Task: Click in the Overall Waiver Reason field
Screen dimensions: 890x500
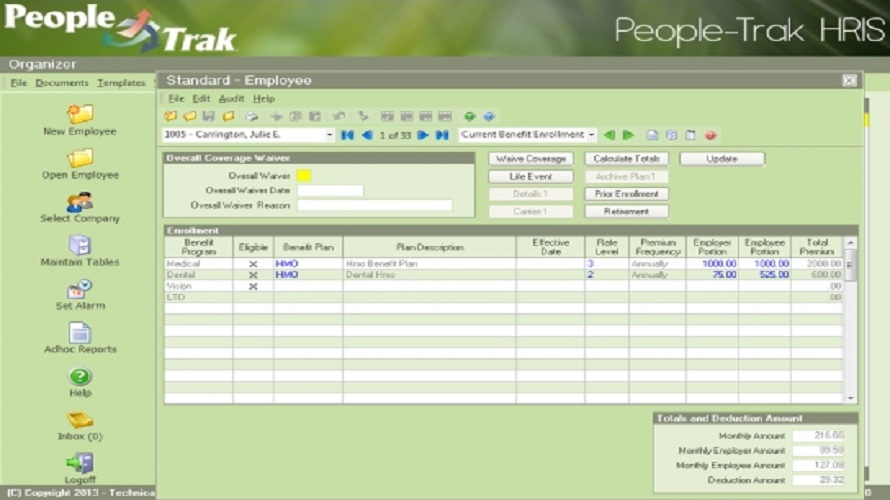Action: tap(375, 205)
